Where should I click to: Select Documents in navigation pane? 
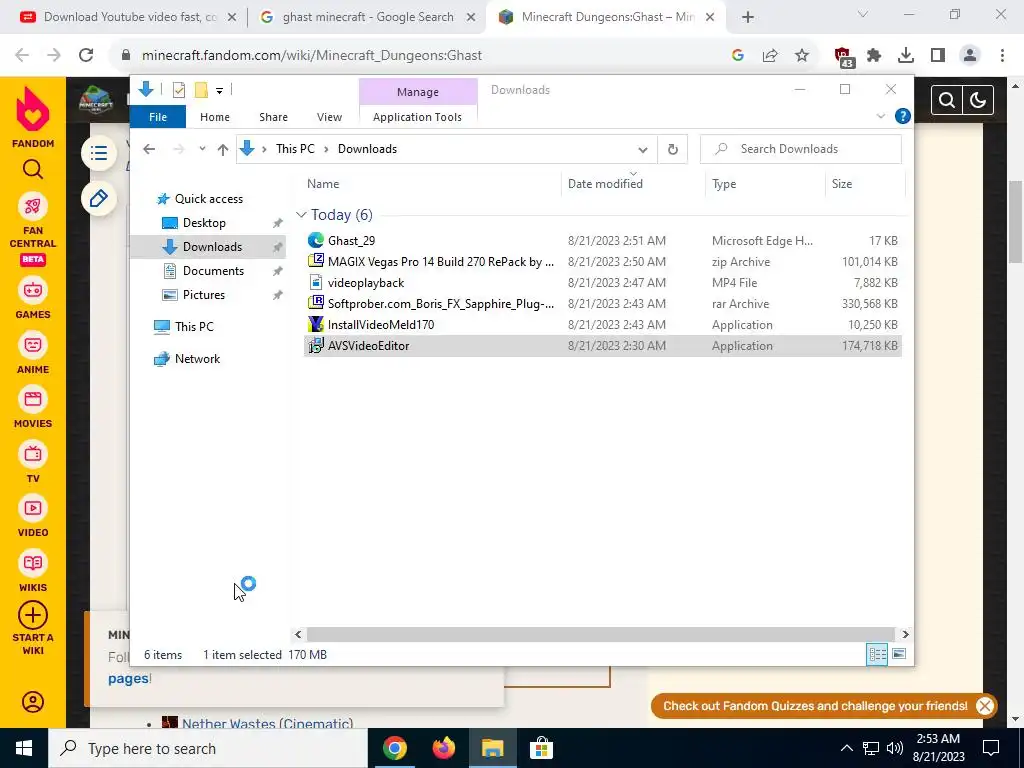point(213,271)
